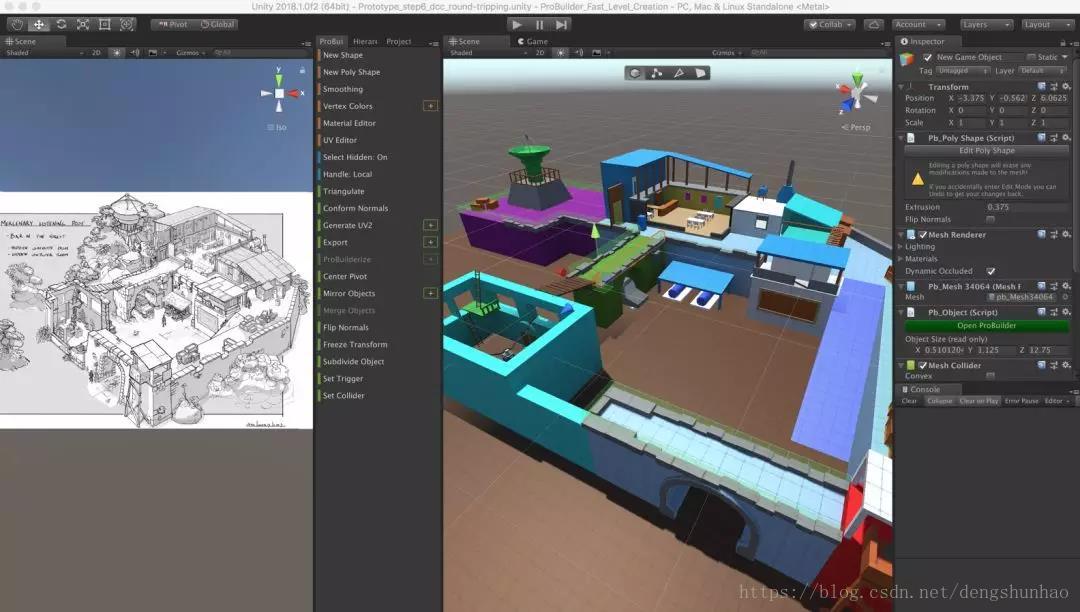Select ProBuilder object selection mode icon
Viewport: 1080px width, 612px height.
pyautogui.click(x=634, y=73)
